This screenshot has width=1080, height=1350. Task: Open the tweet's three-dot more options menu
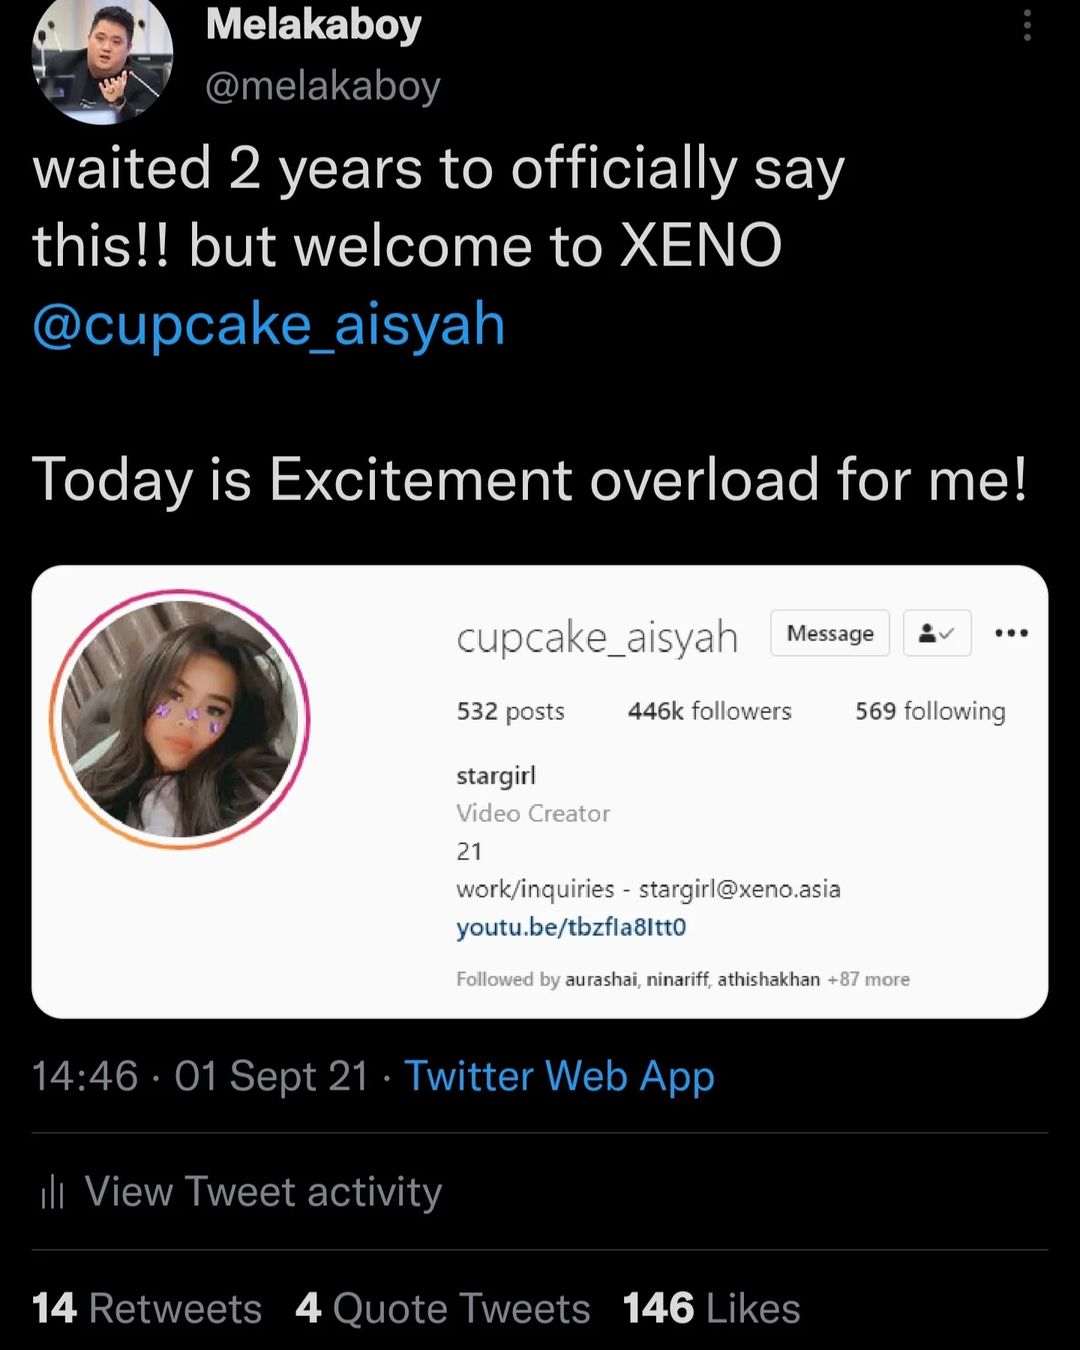(x=1027, y=26)
